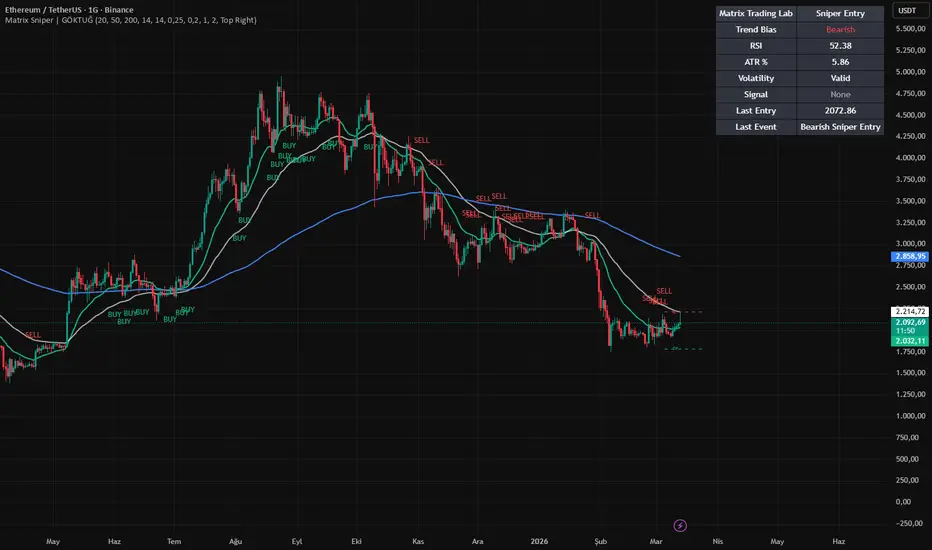Click the 'Eyl' month on time axis
The width and height of the screenshot is (932, 550).
tap(297, 541)
